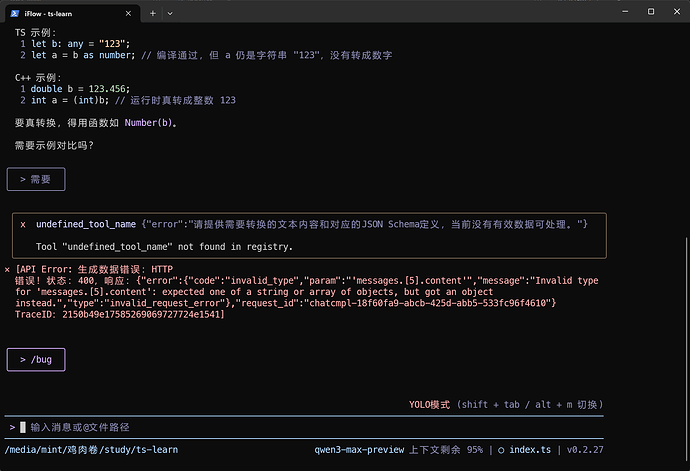Click the /bug command box

[36, 358]
